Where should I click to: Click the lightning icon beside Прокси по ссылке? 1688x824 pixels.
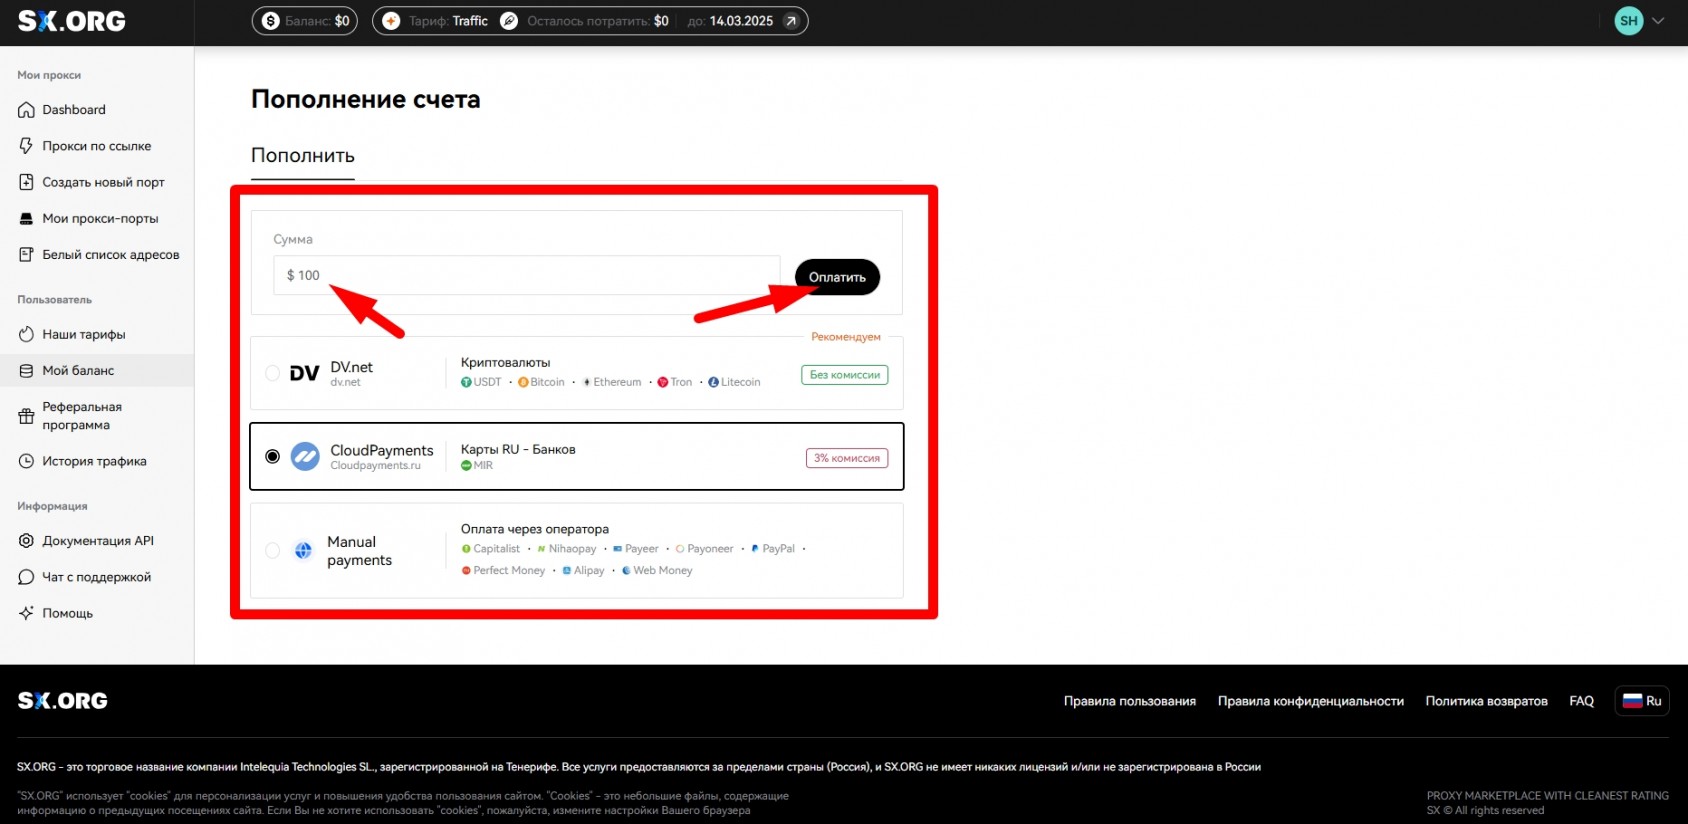pos(26,146)
